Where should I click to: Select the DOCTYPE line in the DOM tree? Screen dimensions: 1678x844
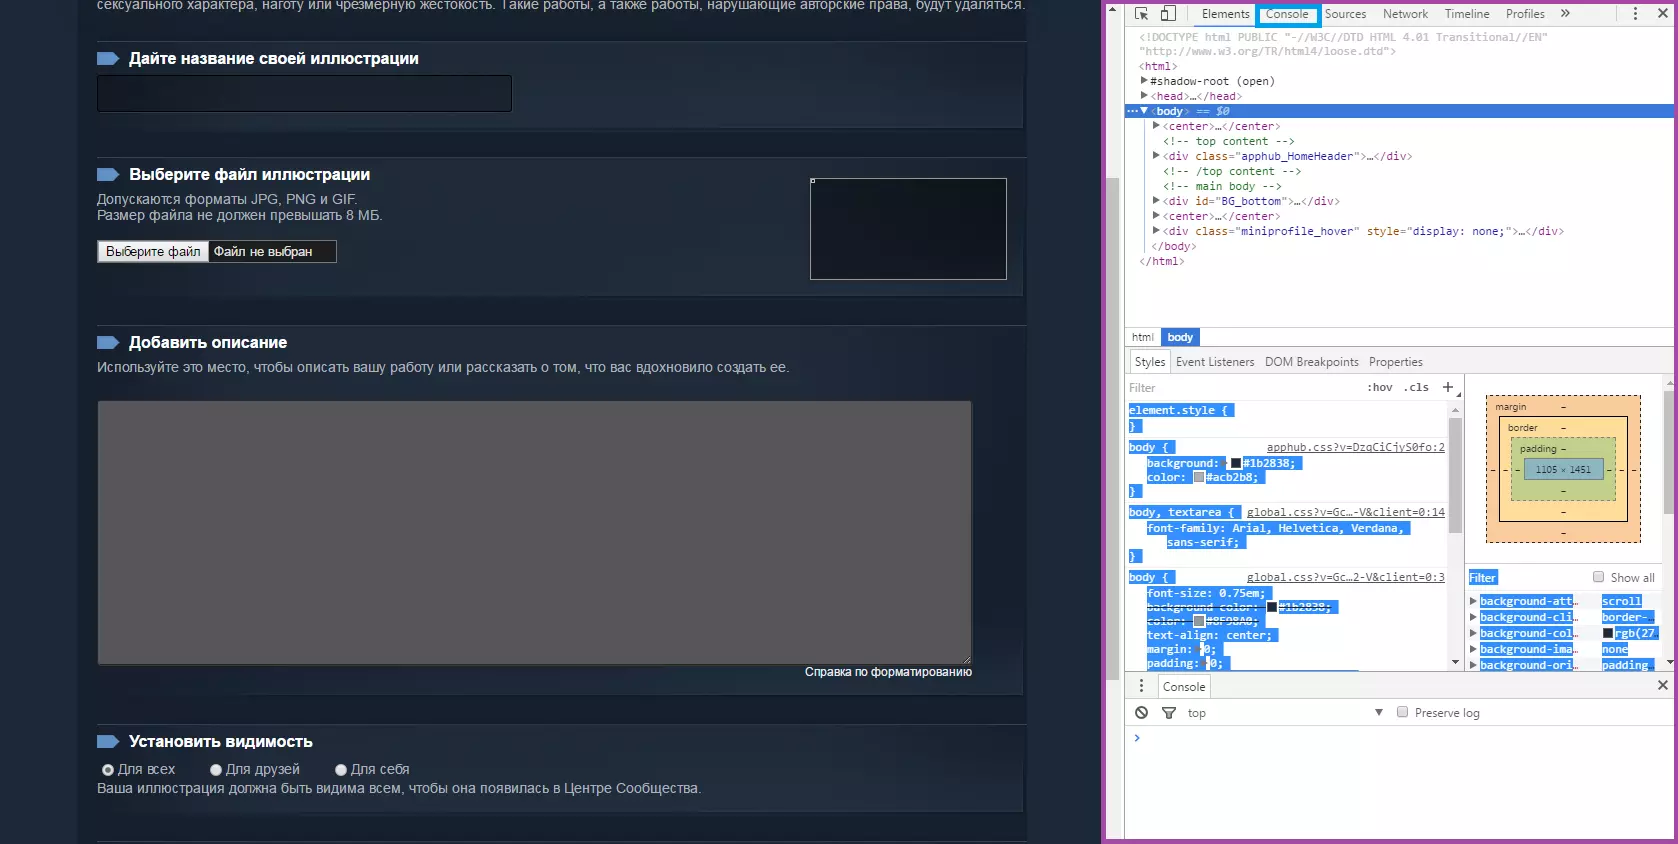[x=1343, y=44]
